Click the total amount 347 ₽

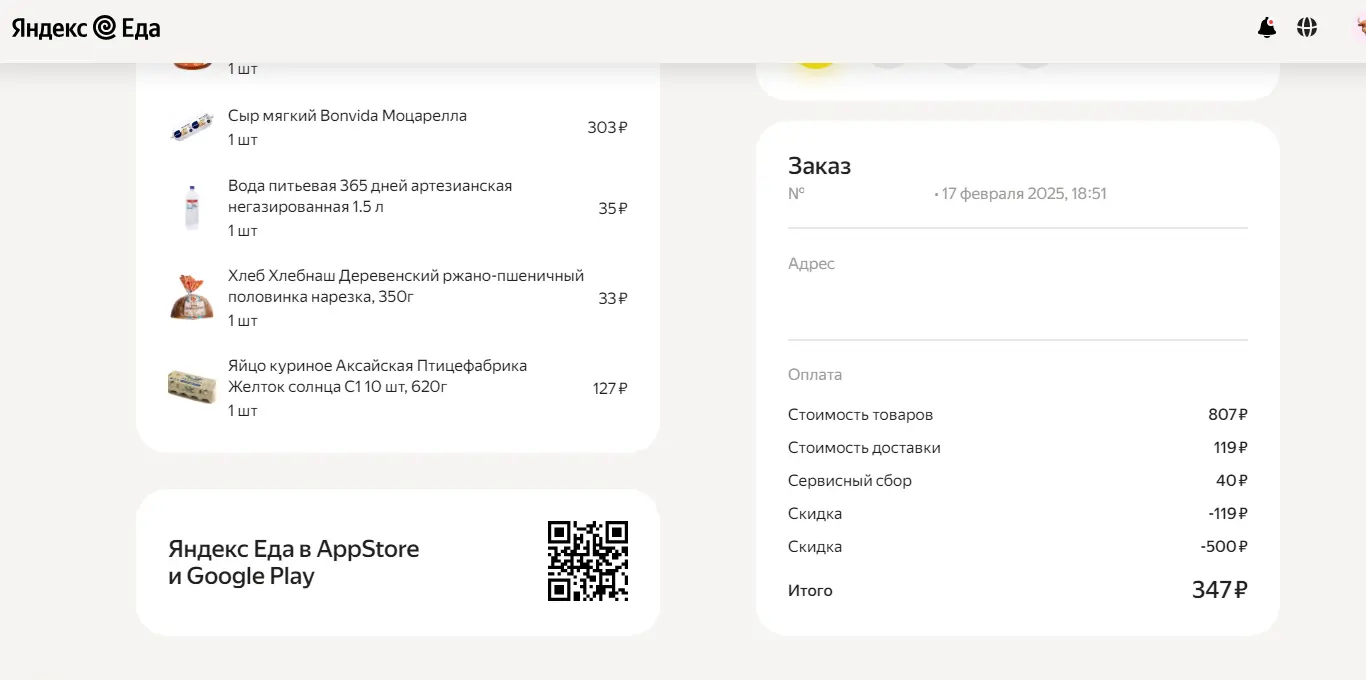coord(1219,590)
